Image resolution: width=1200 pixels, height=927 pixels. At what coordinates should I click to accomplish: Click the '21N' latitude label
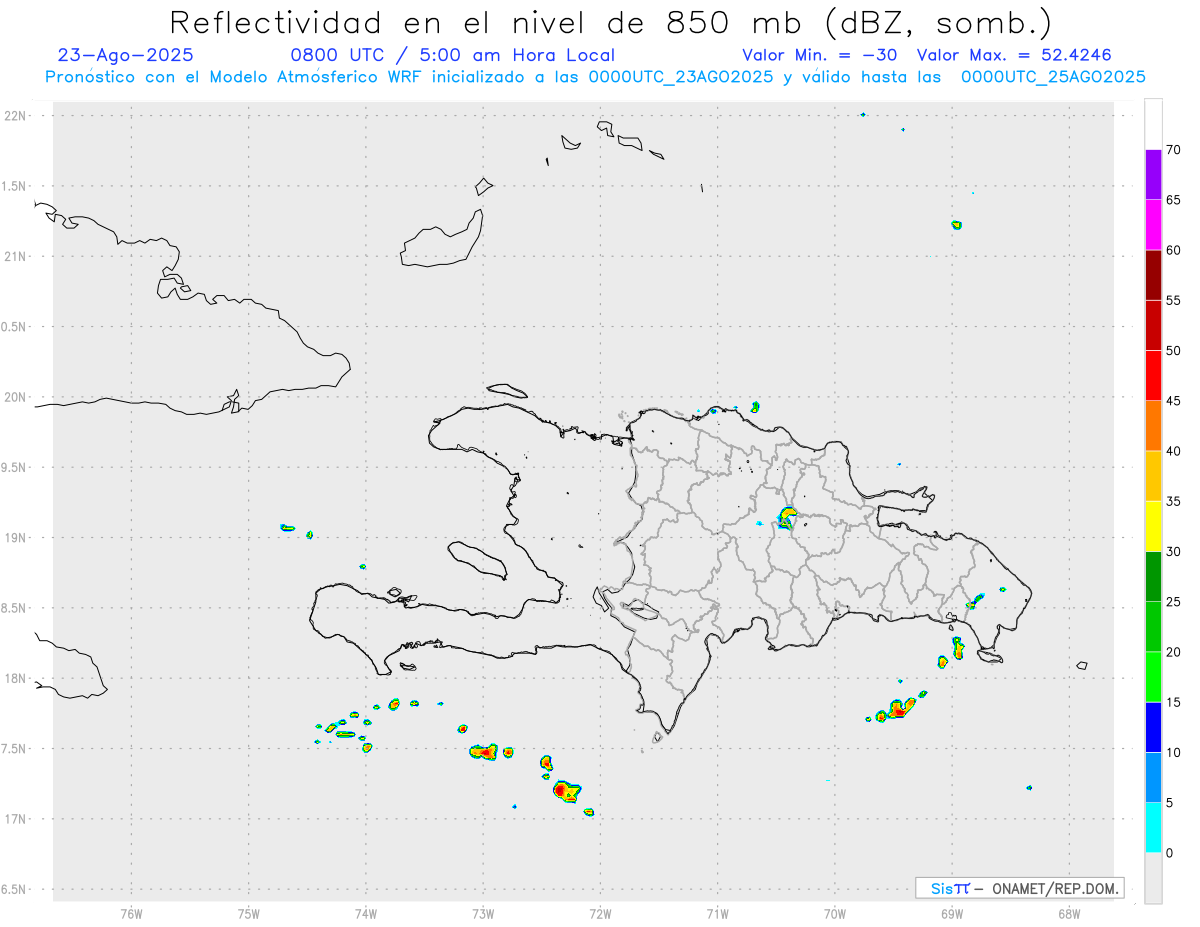coord(15,256)
